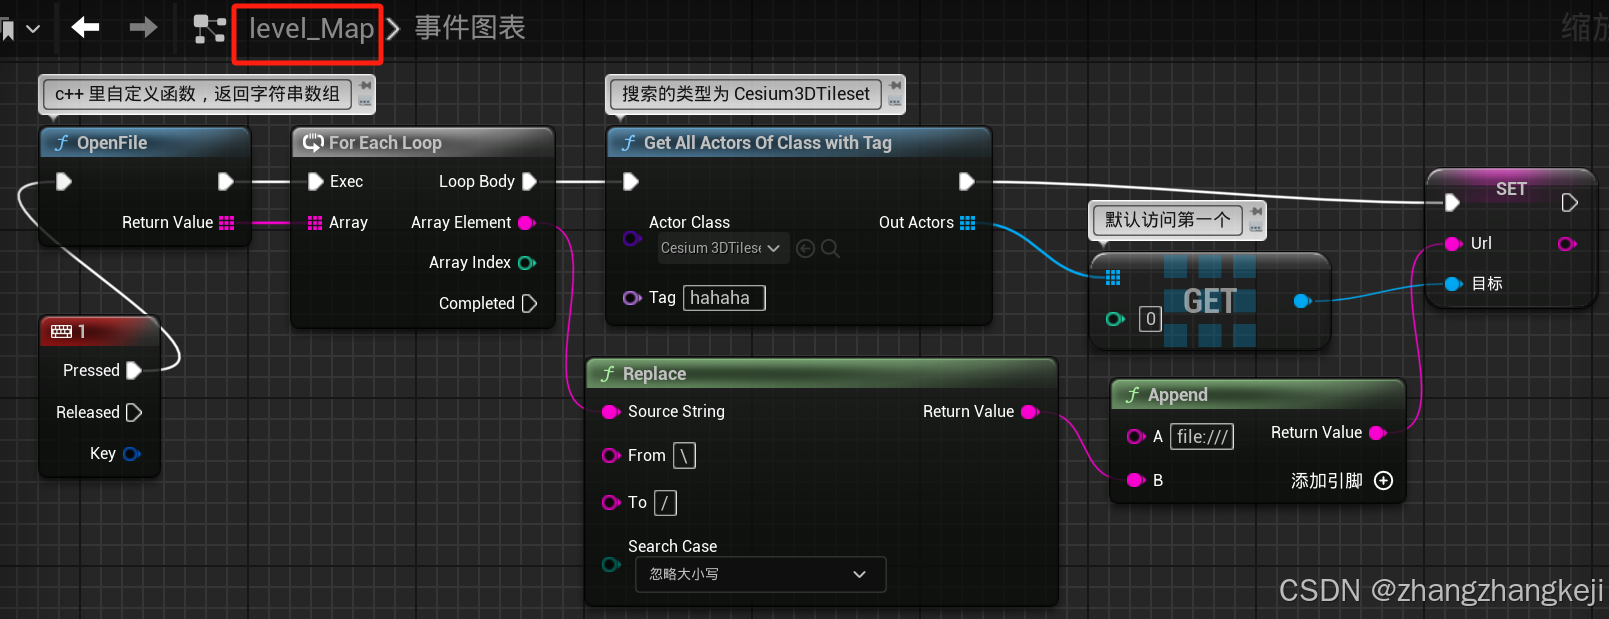Click the Array Index output pin
The height and width of the screenshot is (619, 1609).
[527, 263]
